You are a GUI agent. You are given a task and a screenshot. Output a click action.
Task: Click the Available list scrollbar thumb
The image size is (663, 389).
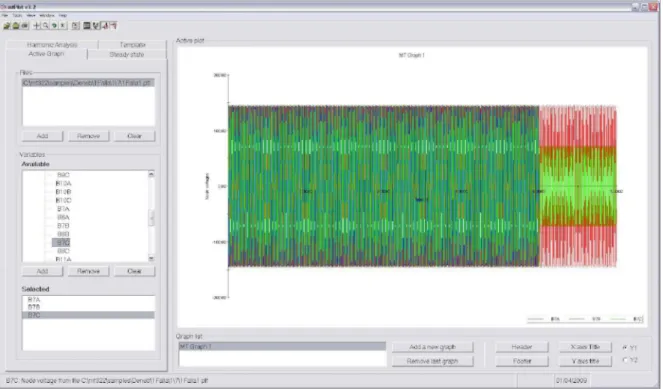click(x=151, y=219)
